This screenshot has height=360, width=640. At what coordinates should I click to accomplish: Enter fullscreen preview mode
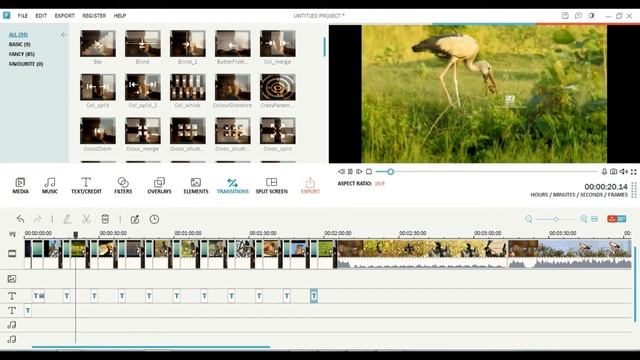coord(634,172)
